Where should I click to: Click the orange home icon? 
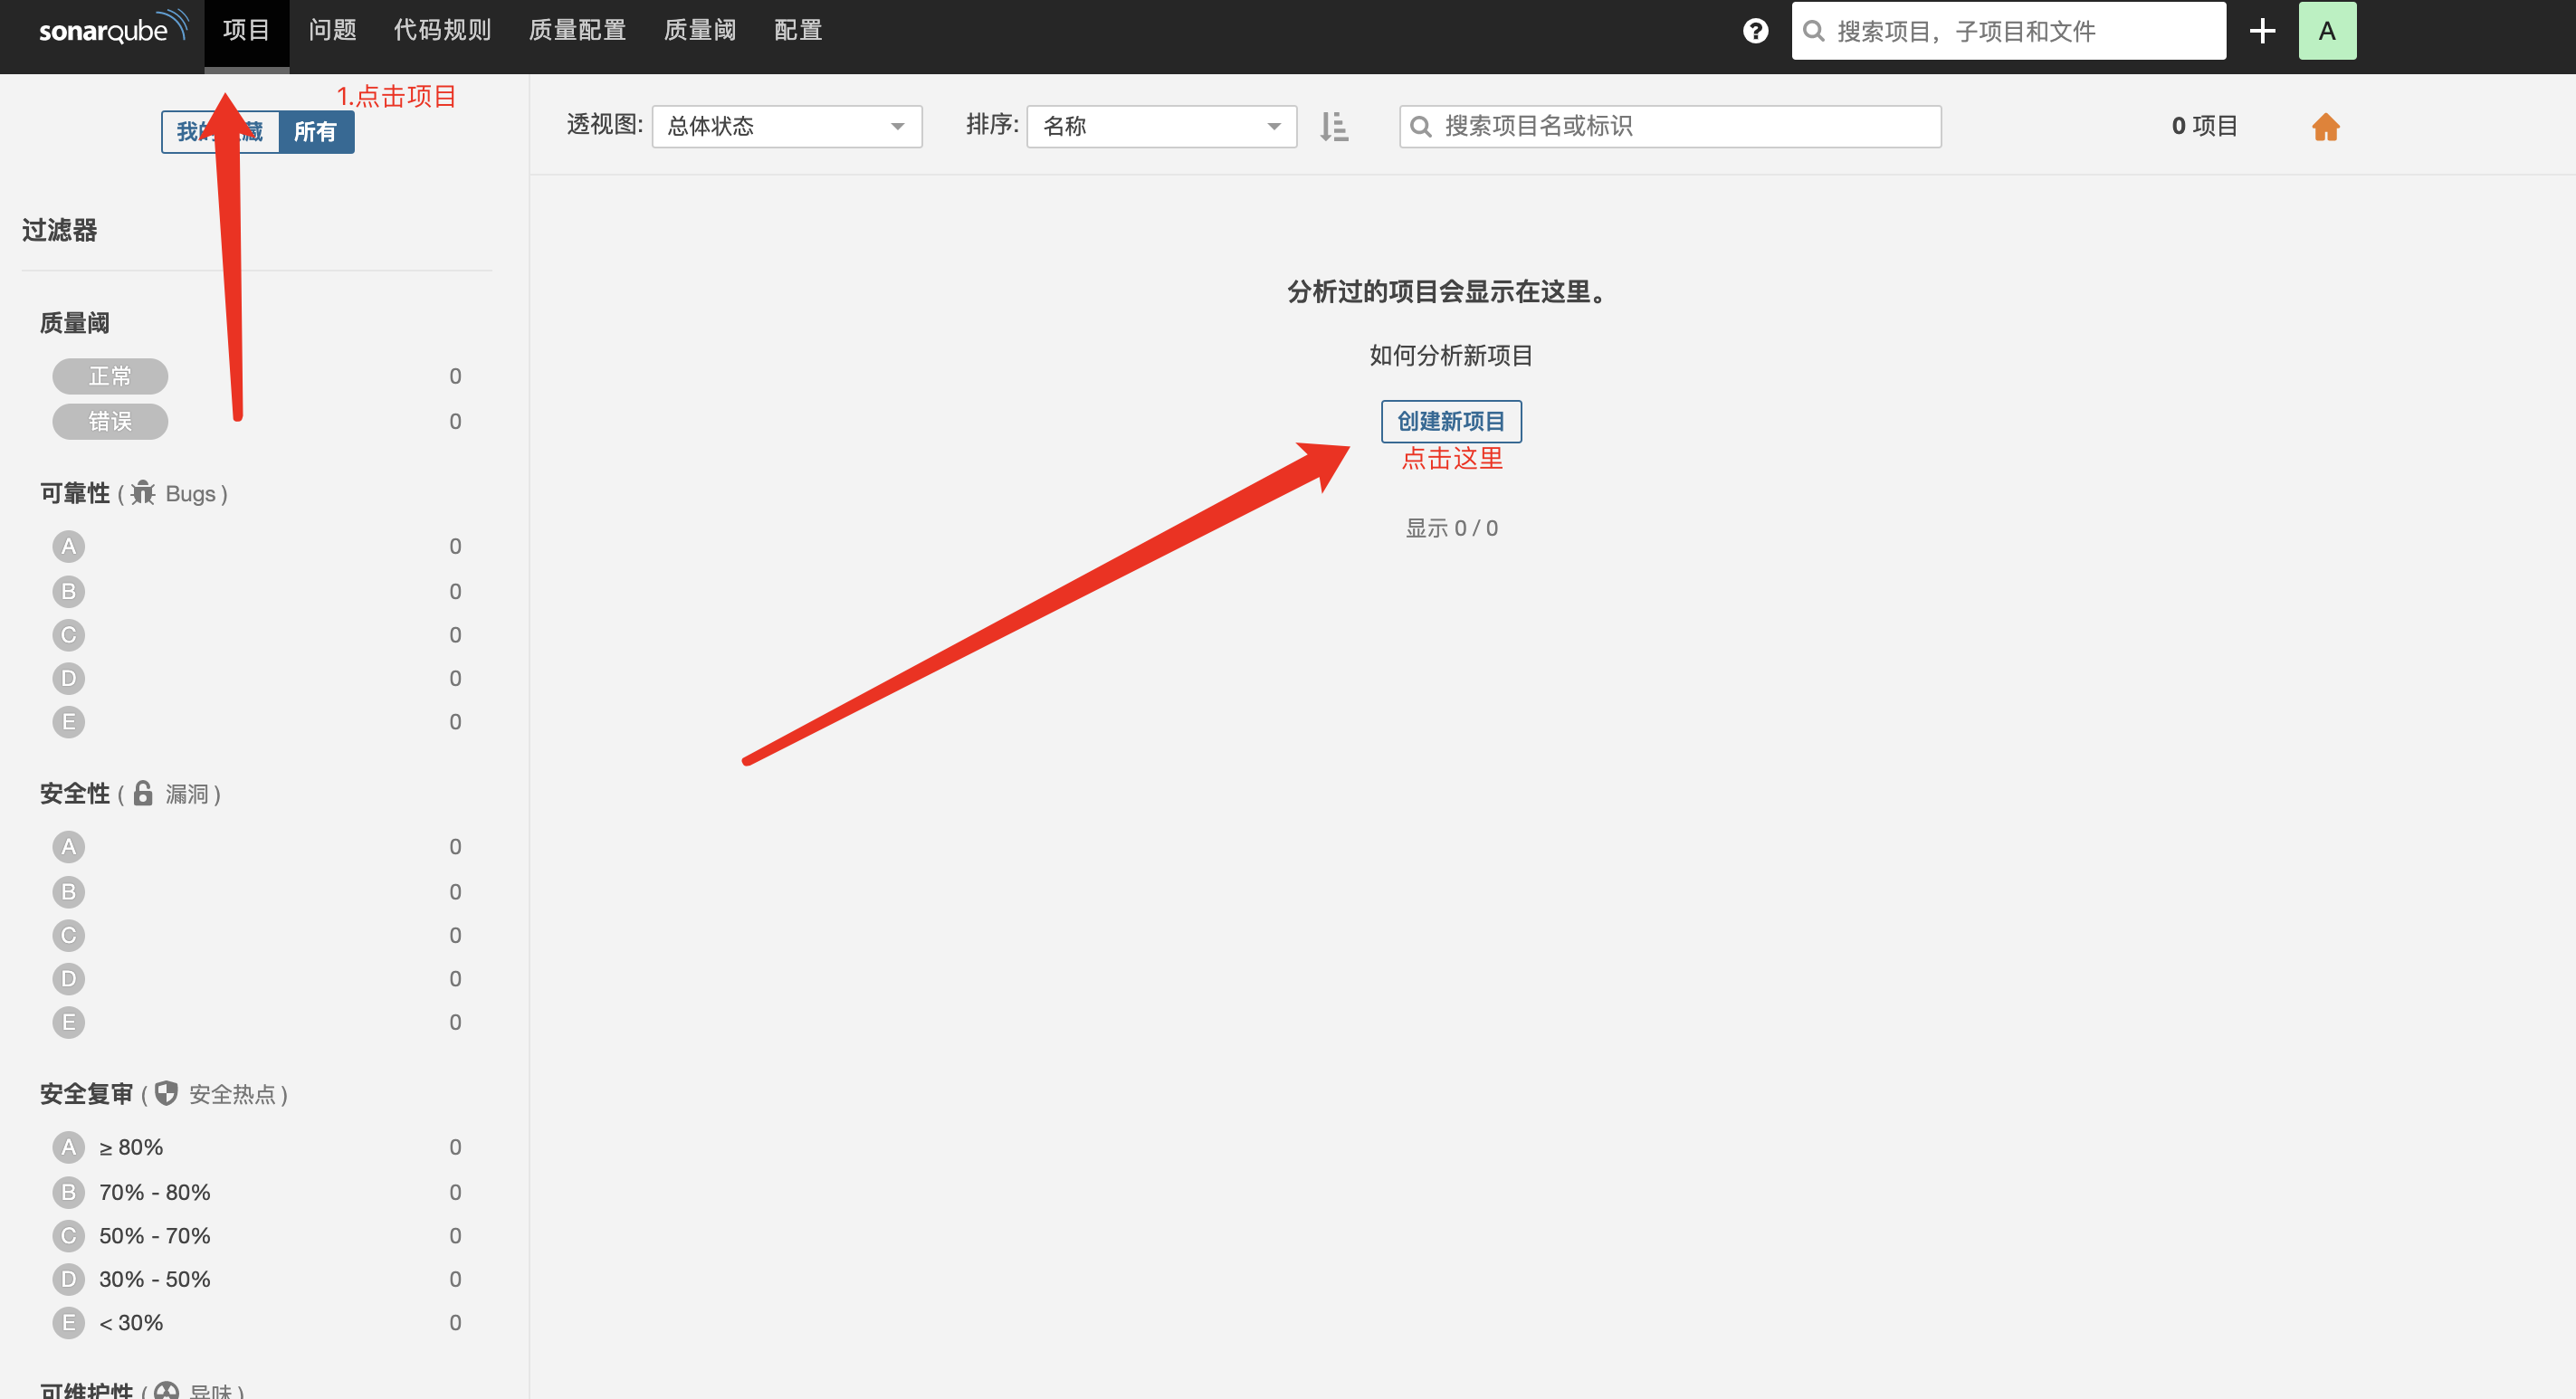(2325, 127)
